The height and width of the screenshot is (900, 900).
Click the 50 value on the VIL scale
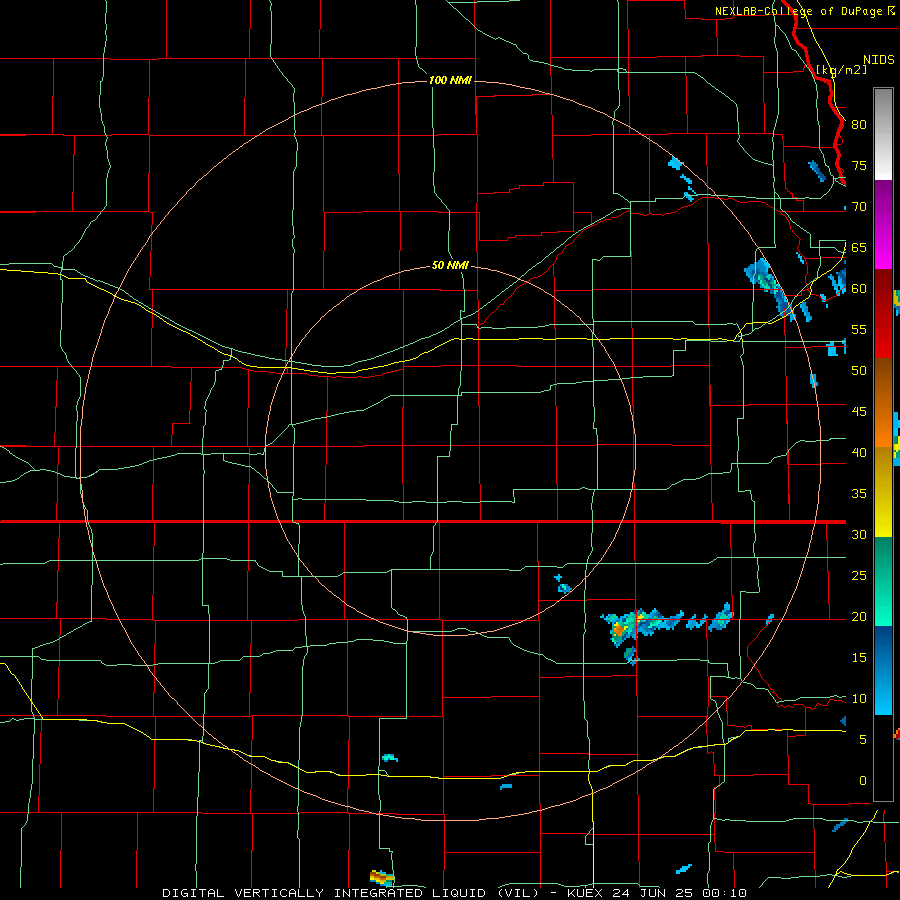pos(859,370)
